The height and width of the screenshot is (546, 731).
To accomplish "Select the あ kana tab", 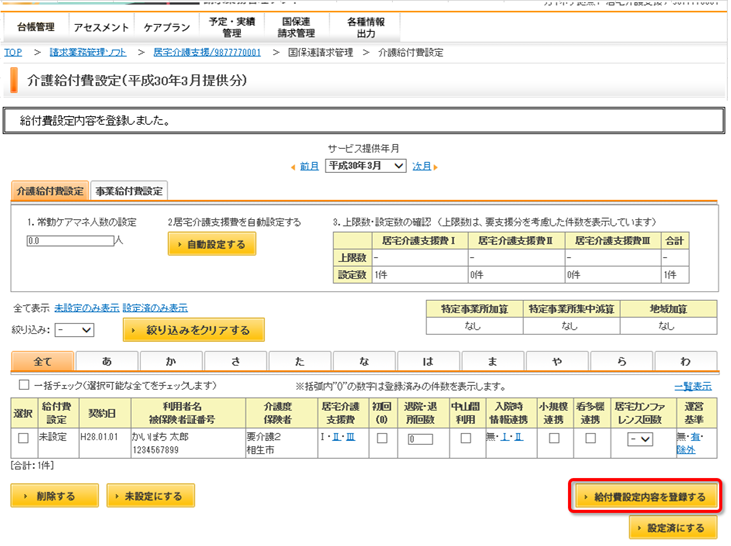I will (107, 361).
